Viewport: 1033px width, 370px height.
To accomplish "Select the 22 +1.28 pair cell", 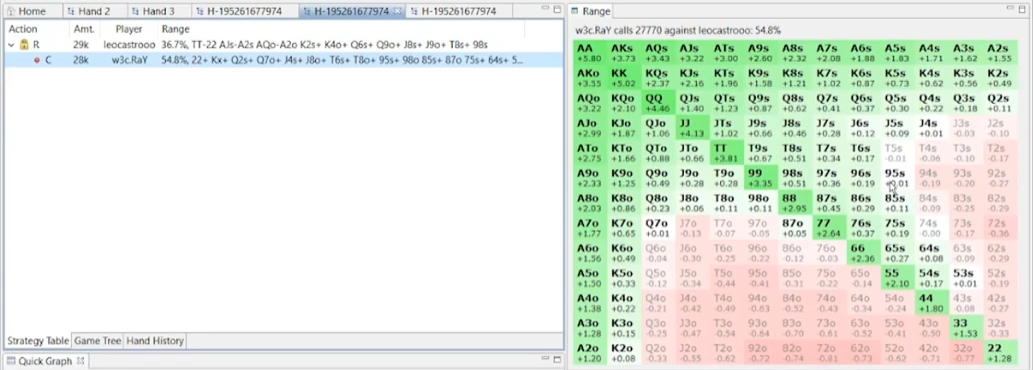I will click(1001, 353).
